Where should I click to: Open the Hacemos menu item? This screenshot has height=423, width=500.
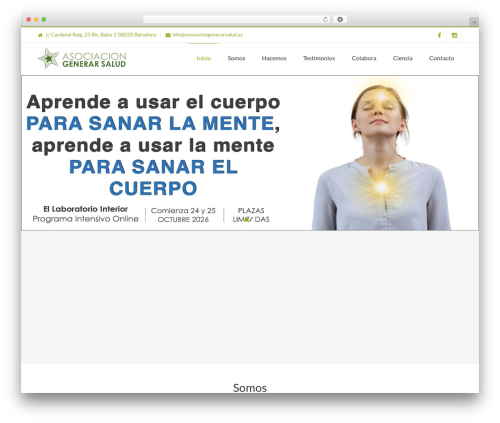click(x=274, y=58)
